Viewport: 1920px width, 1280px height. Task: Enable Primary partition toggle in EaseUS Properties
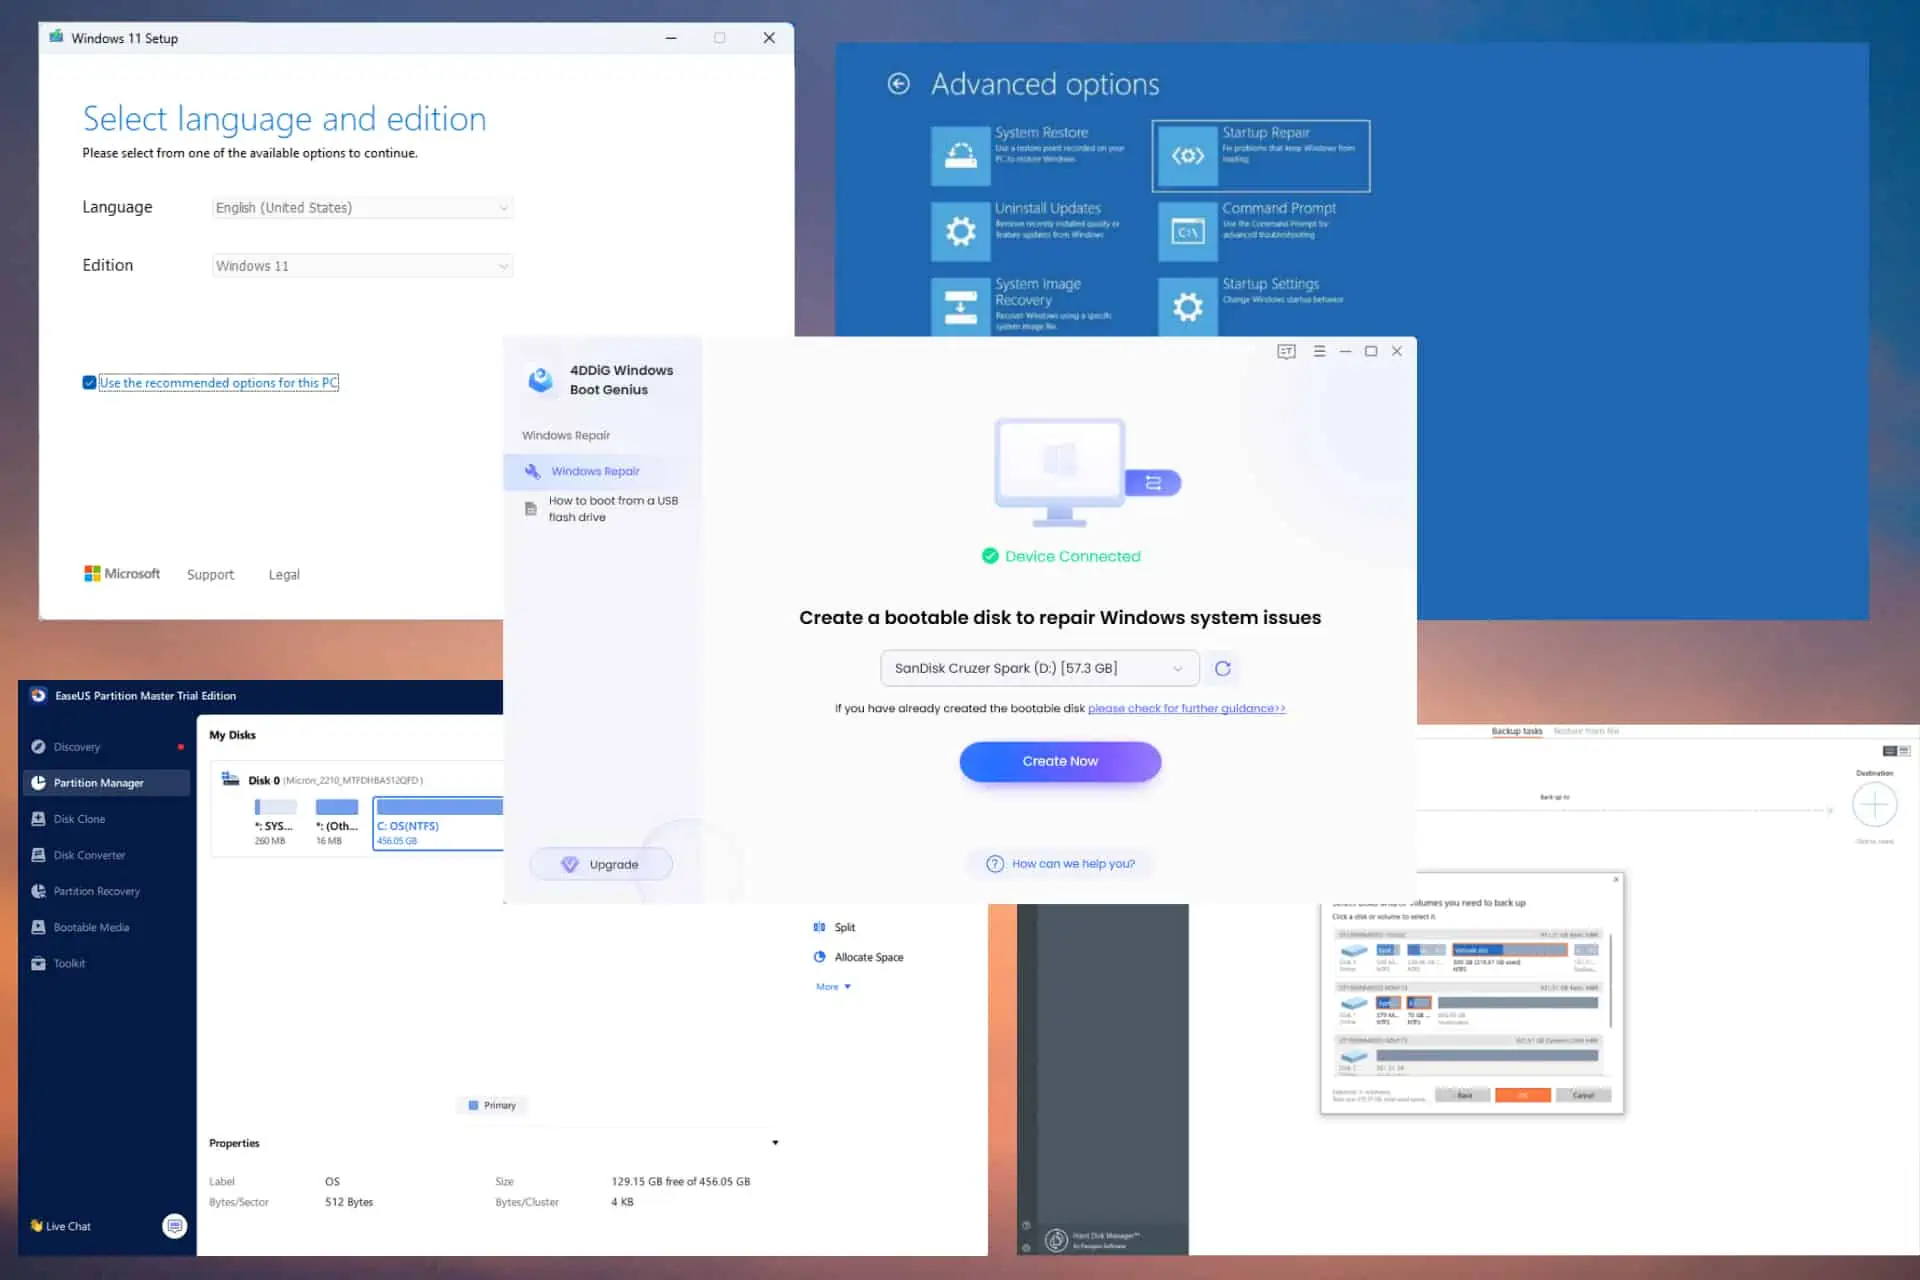[x=471, y=1103]
